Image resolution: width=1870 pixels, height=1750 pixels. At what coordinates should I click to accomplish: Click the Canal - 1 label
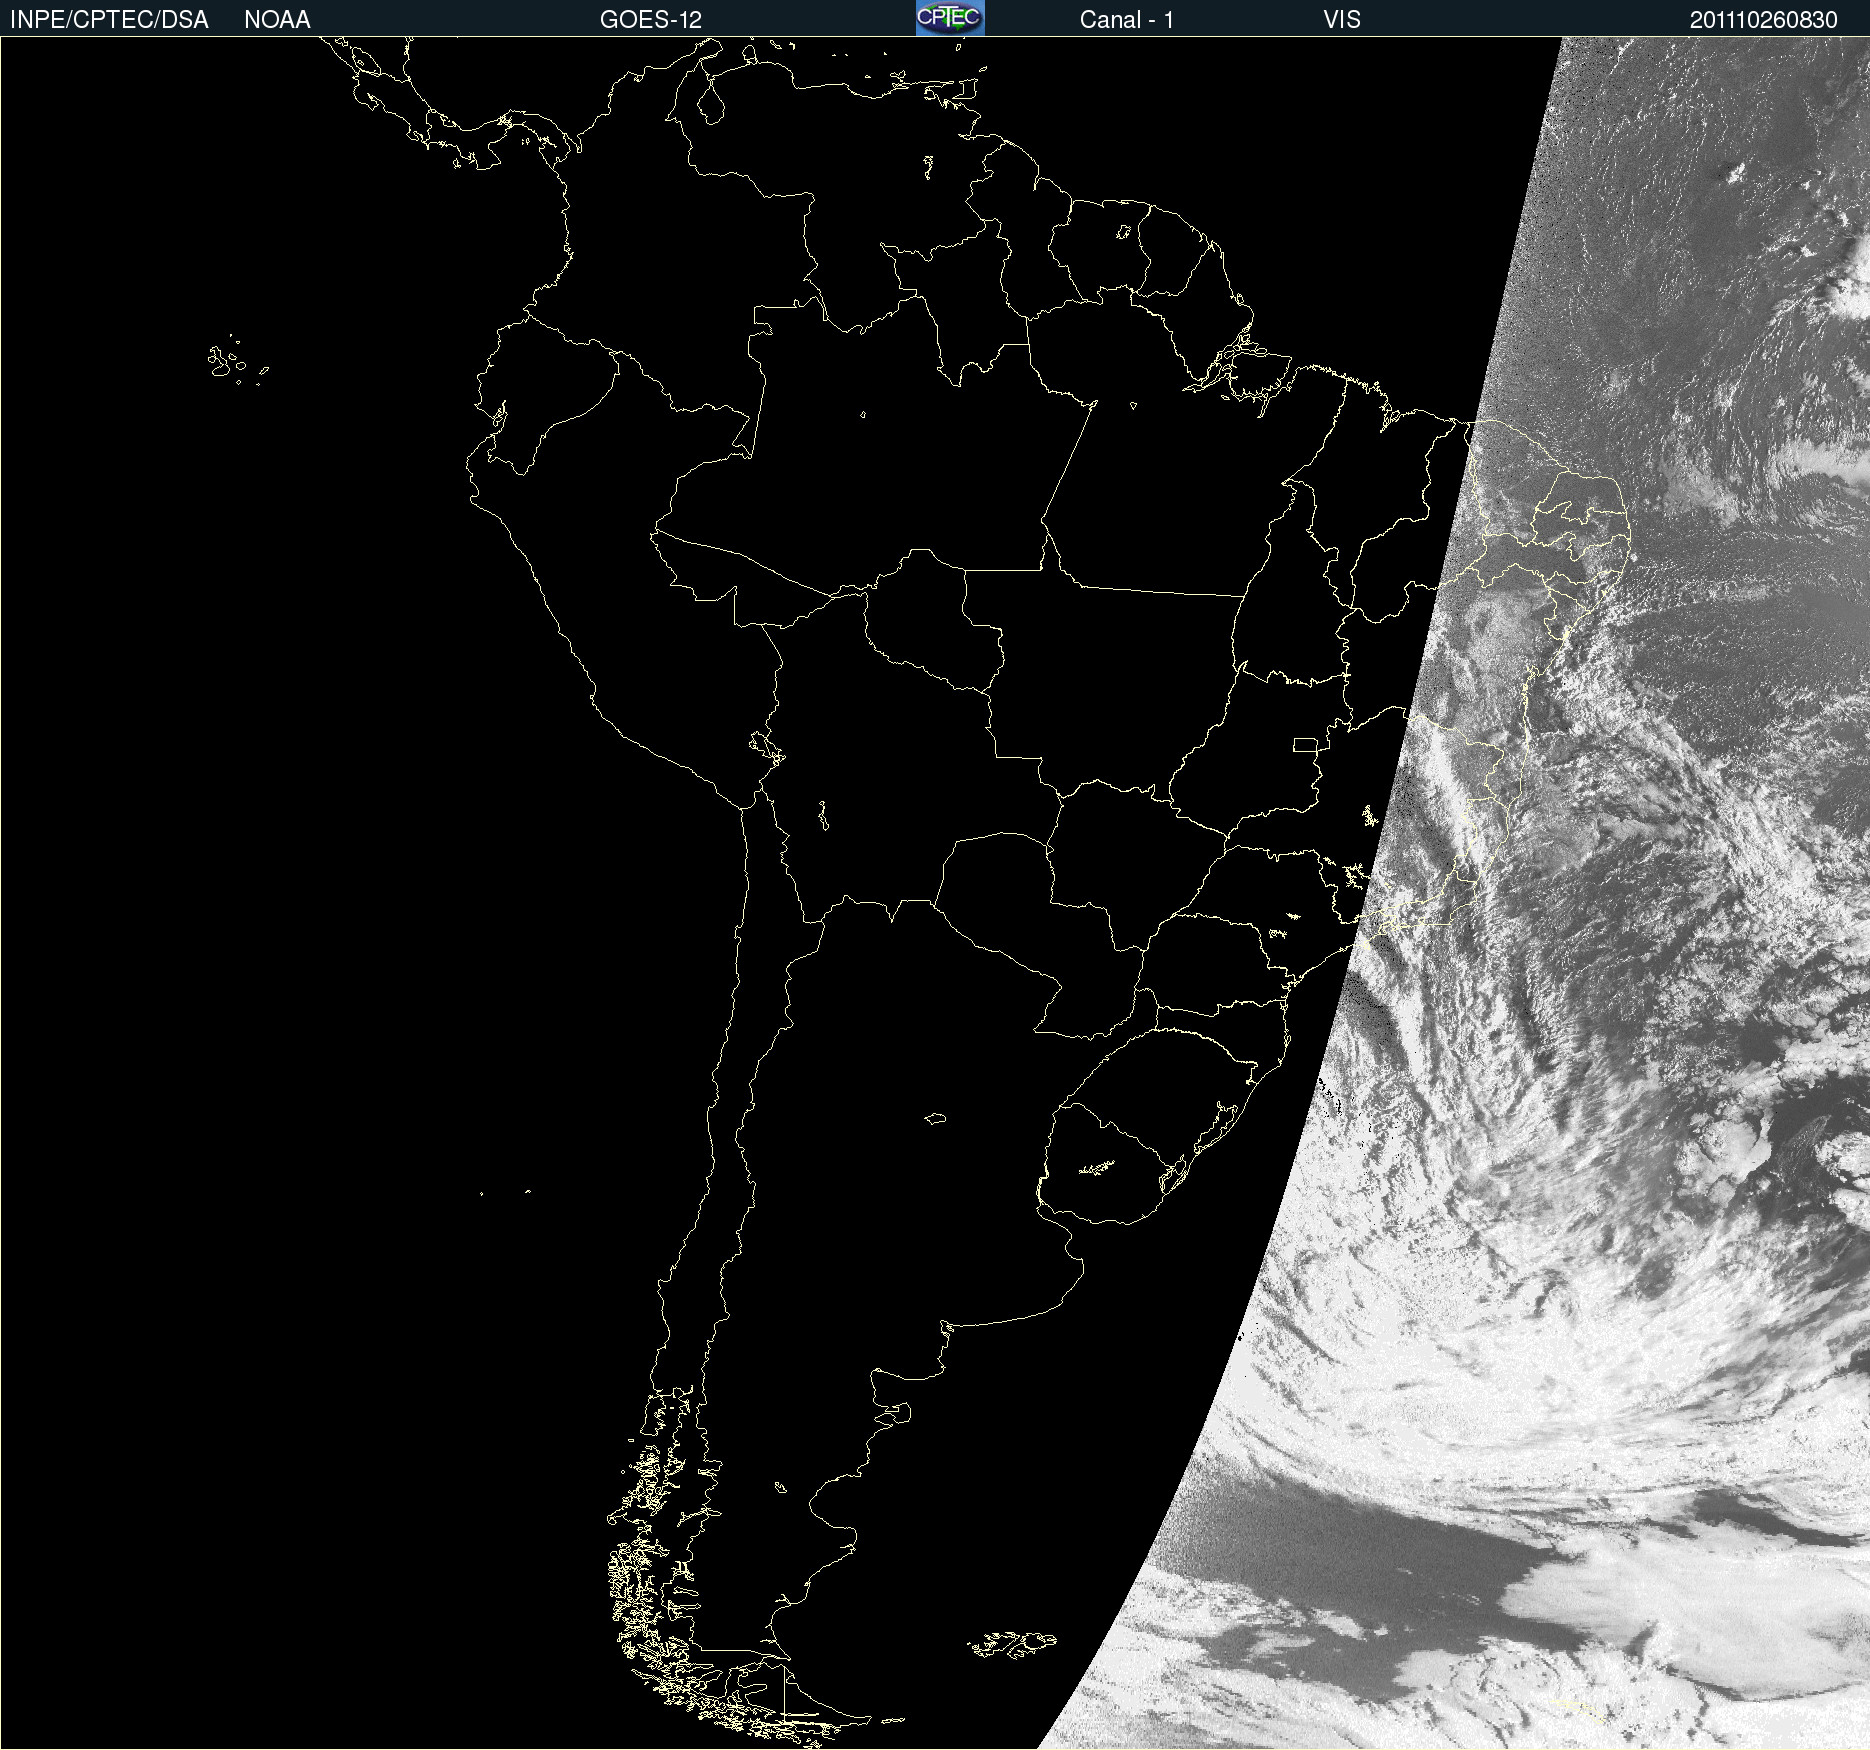point(1127,20)
